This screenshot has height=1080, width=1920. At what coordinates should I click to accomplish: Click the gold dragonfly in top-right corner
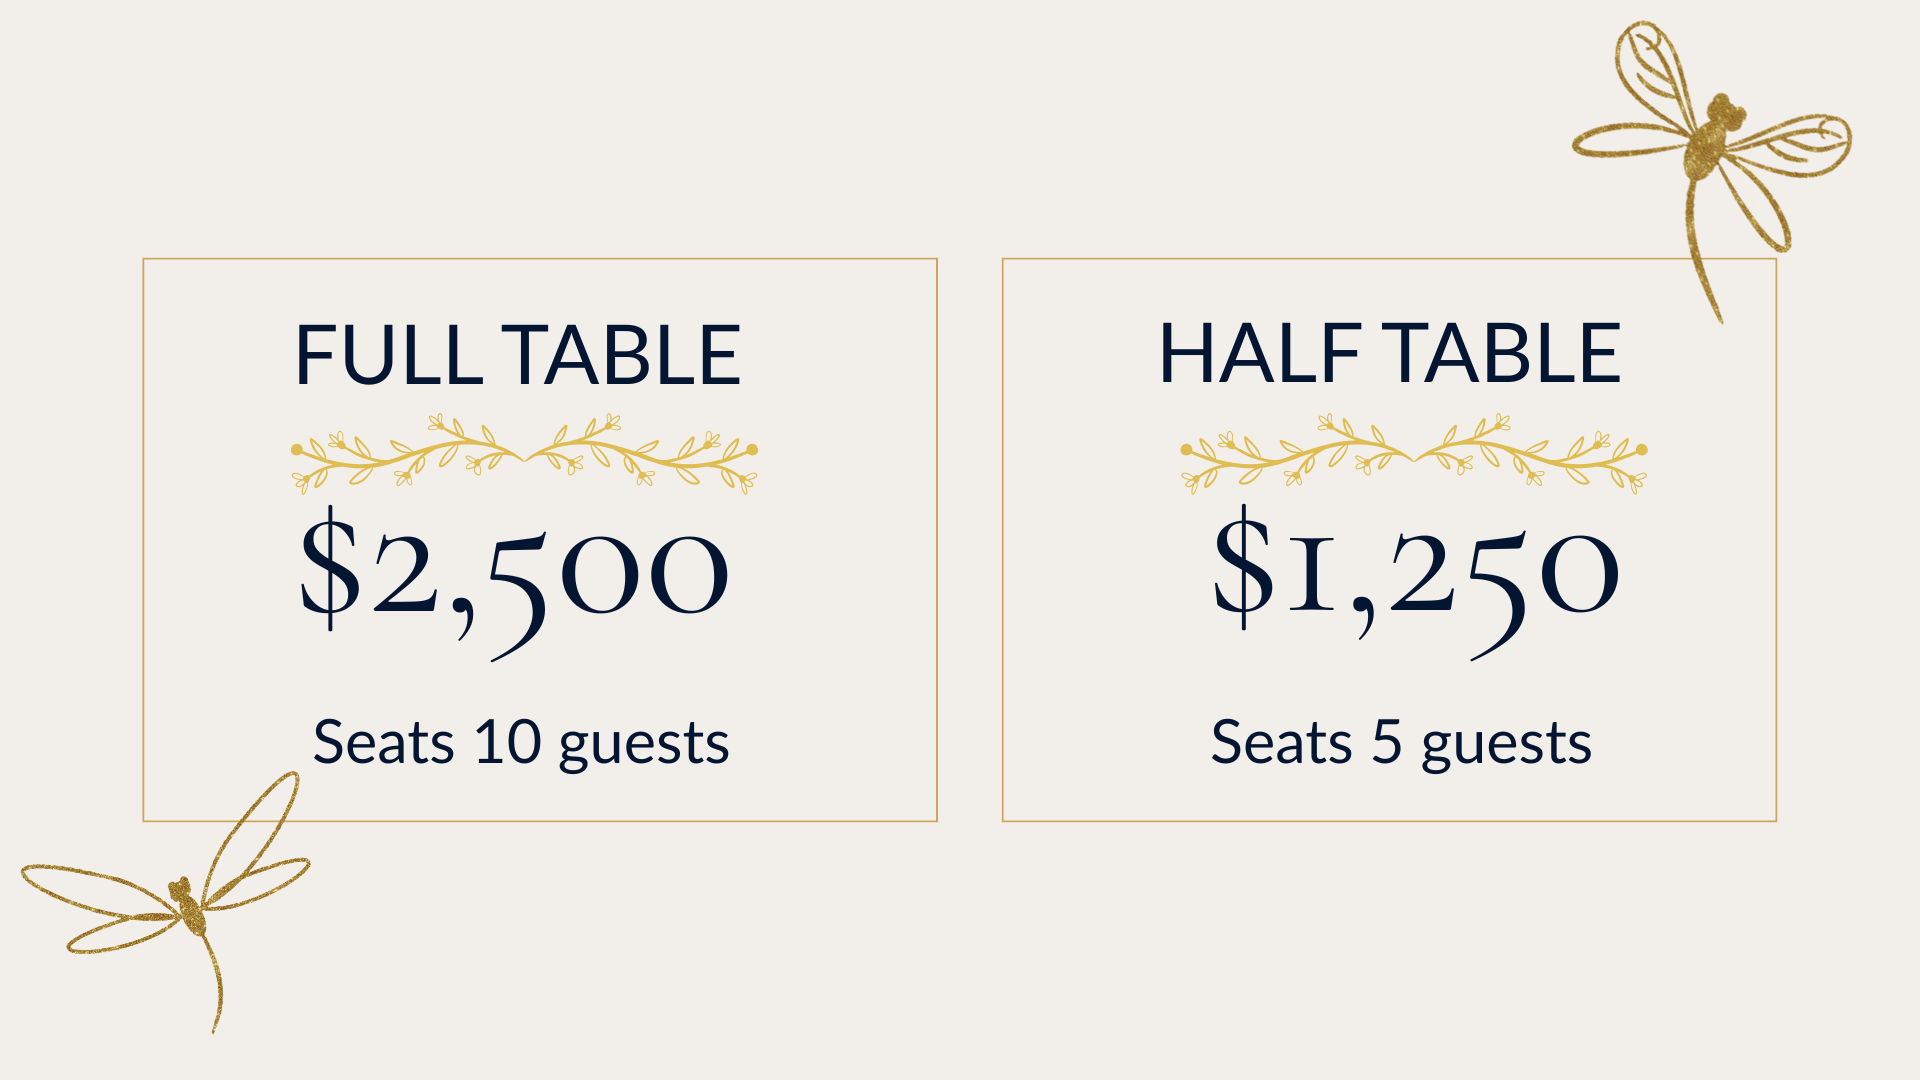[1712, 172]
